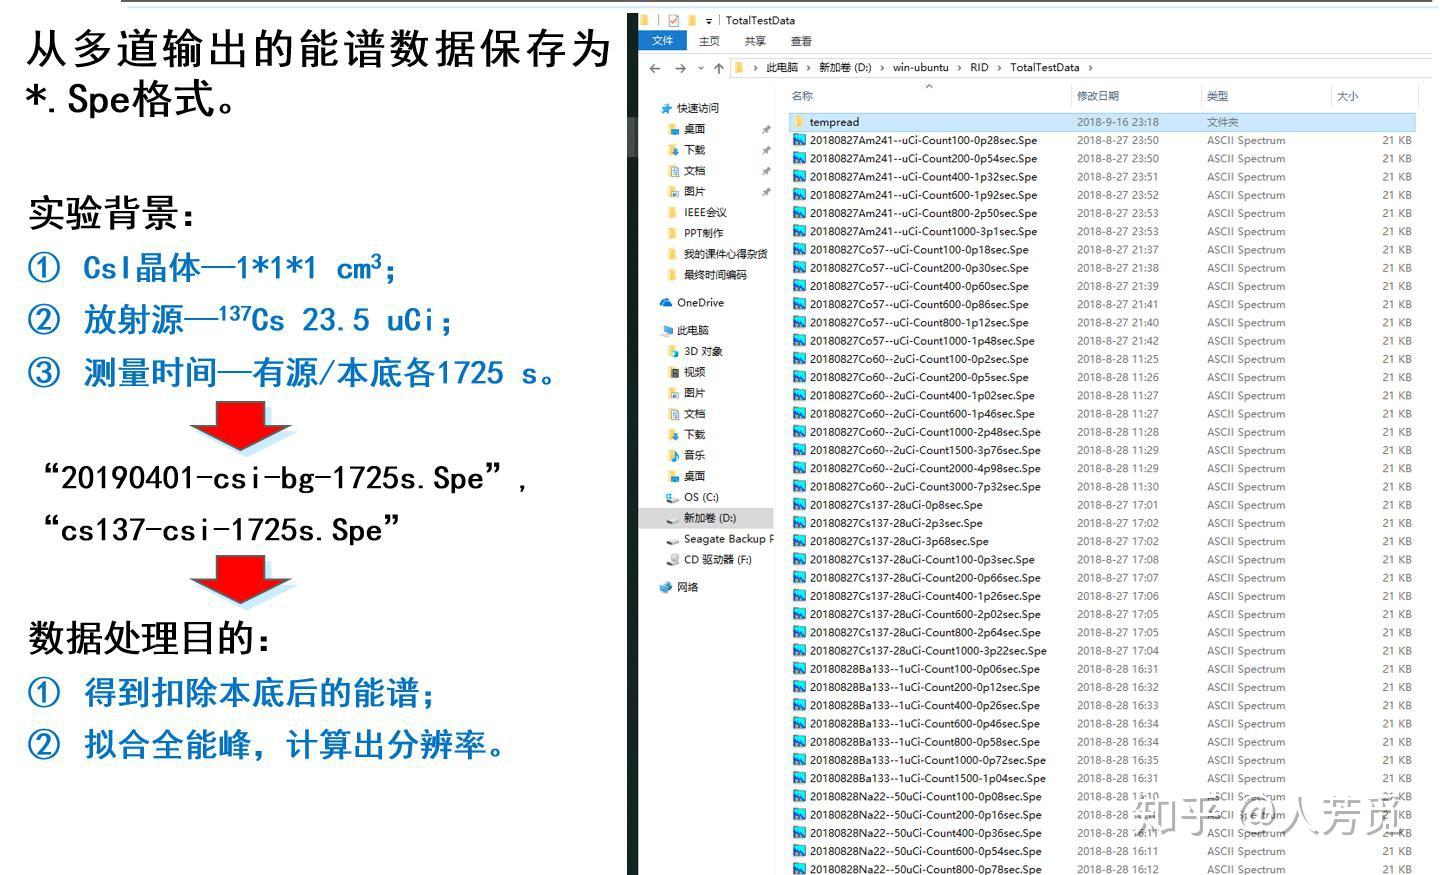Click the back navigation arrow
The height and width of the screenshot is (875, 1440).
[x=653, y=67]
